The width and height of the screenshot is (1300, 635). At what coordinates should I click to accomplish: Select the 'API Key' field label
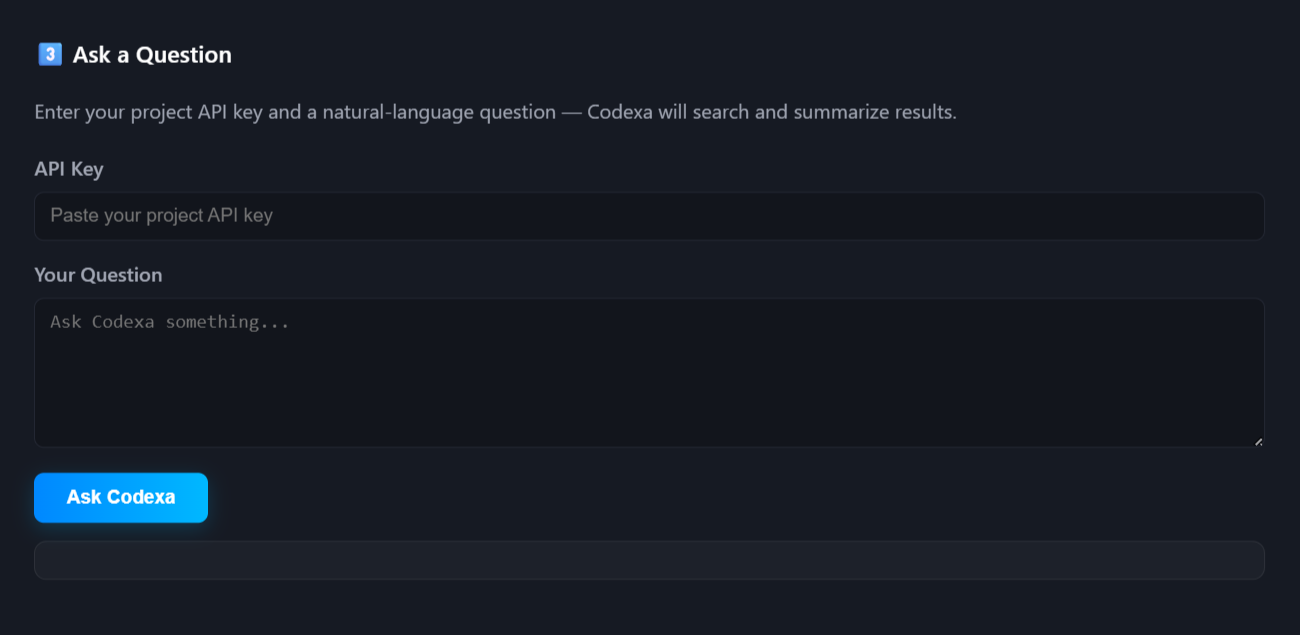point(69,169)
